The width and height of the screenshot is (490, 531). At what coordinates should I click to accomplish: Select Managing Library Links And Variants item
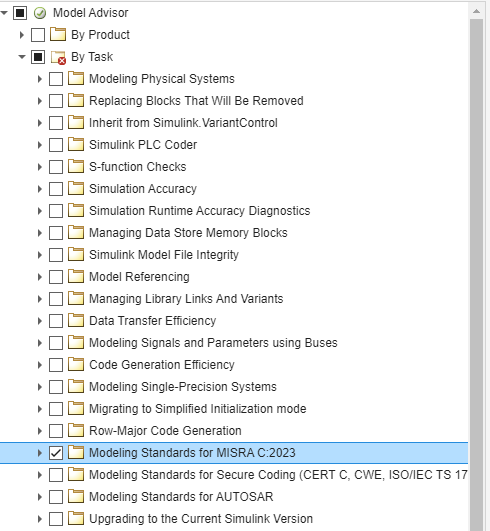tap(186, 299)
